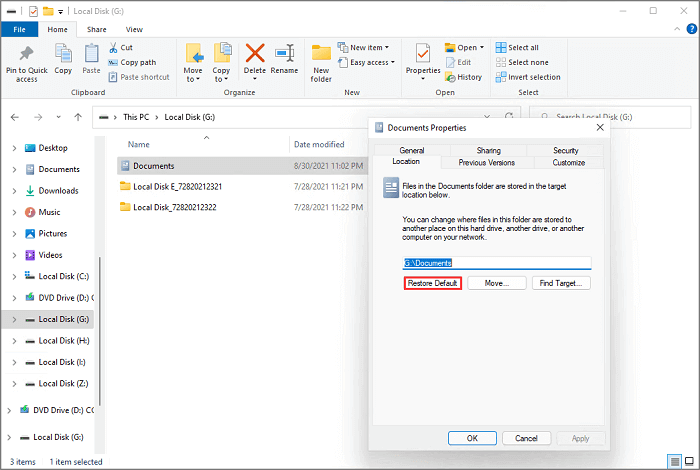Screen dimensions: 700x470
Task: Open the New item dropdown
Action: [365, 47]
